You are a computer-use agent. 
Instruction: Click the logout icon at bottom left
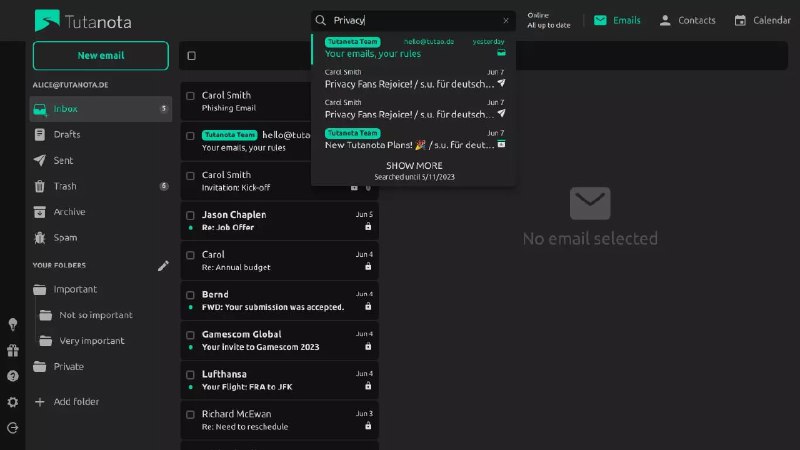12,428
